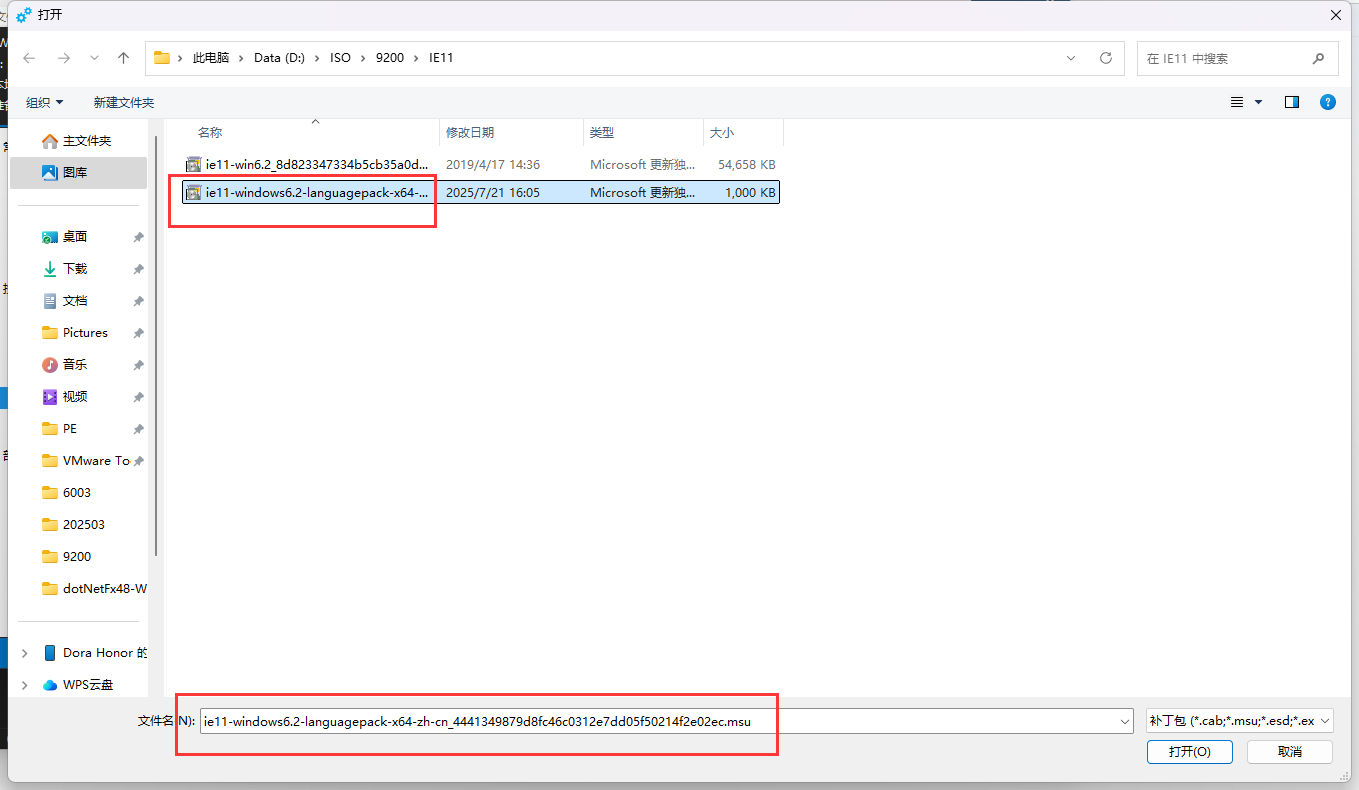Toggle the preview pane

tap(1292, 102)
